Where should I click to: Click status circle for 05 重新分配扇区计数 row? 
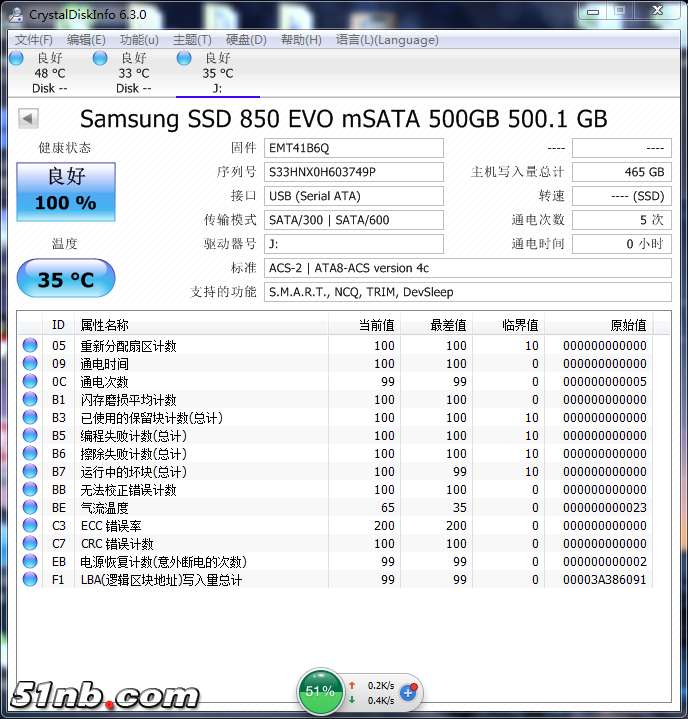pyautogui.click(x=30, y=346)
